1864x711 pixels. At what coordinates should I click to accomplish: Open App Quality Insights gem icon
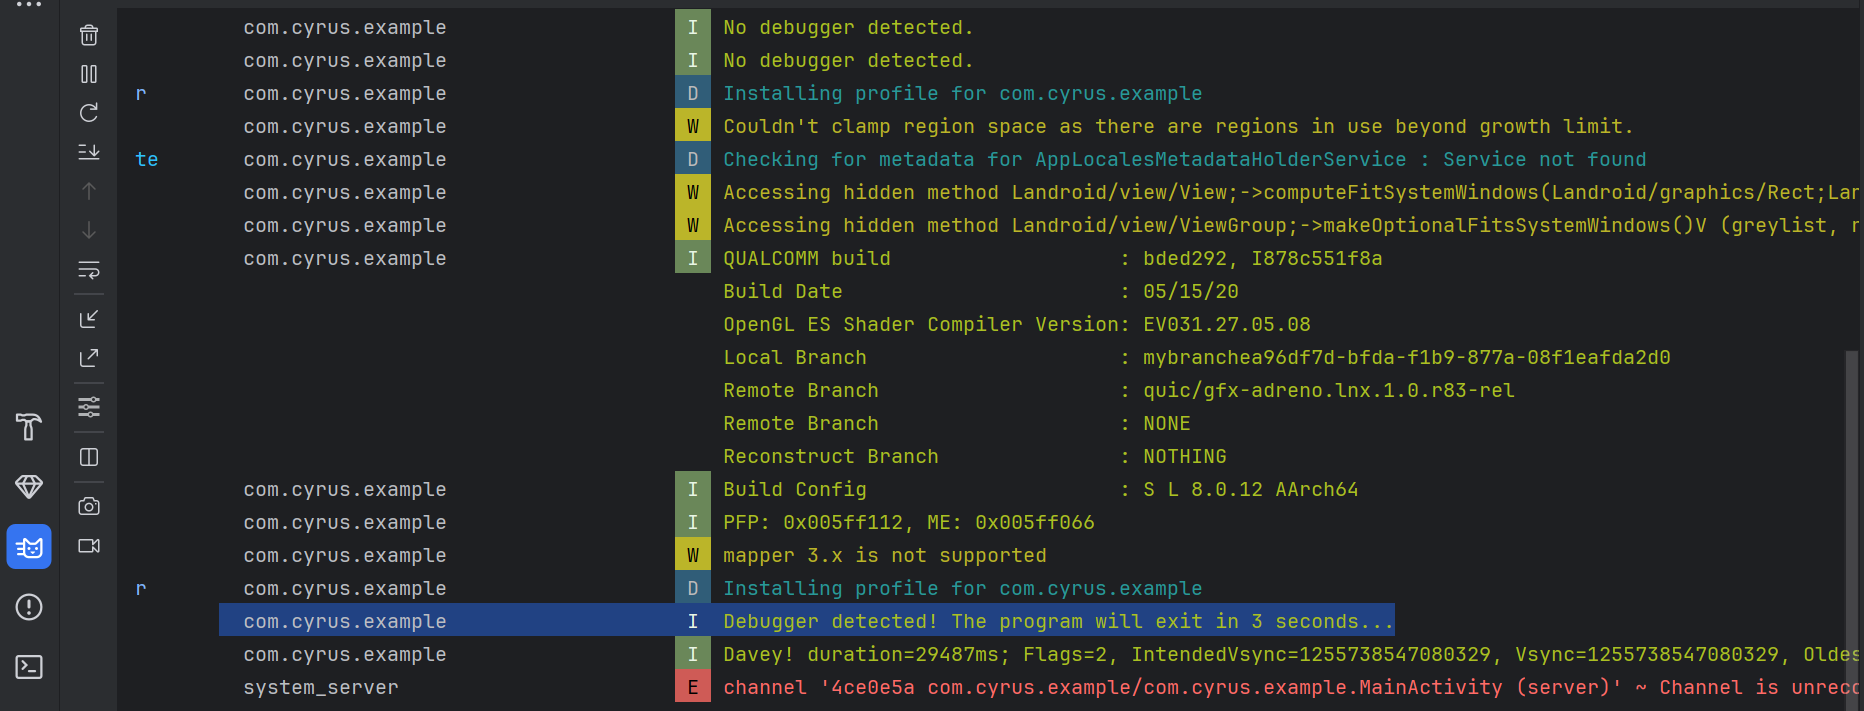pyautogui.click(x=29, y=487)
